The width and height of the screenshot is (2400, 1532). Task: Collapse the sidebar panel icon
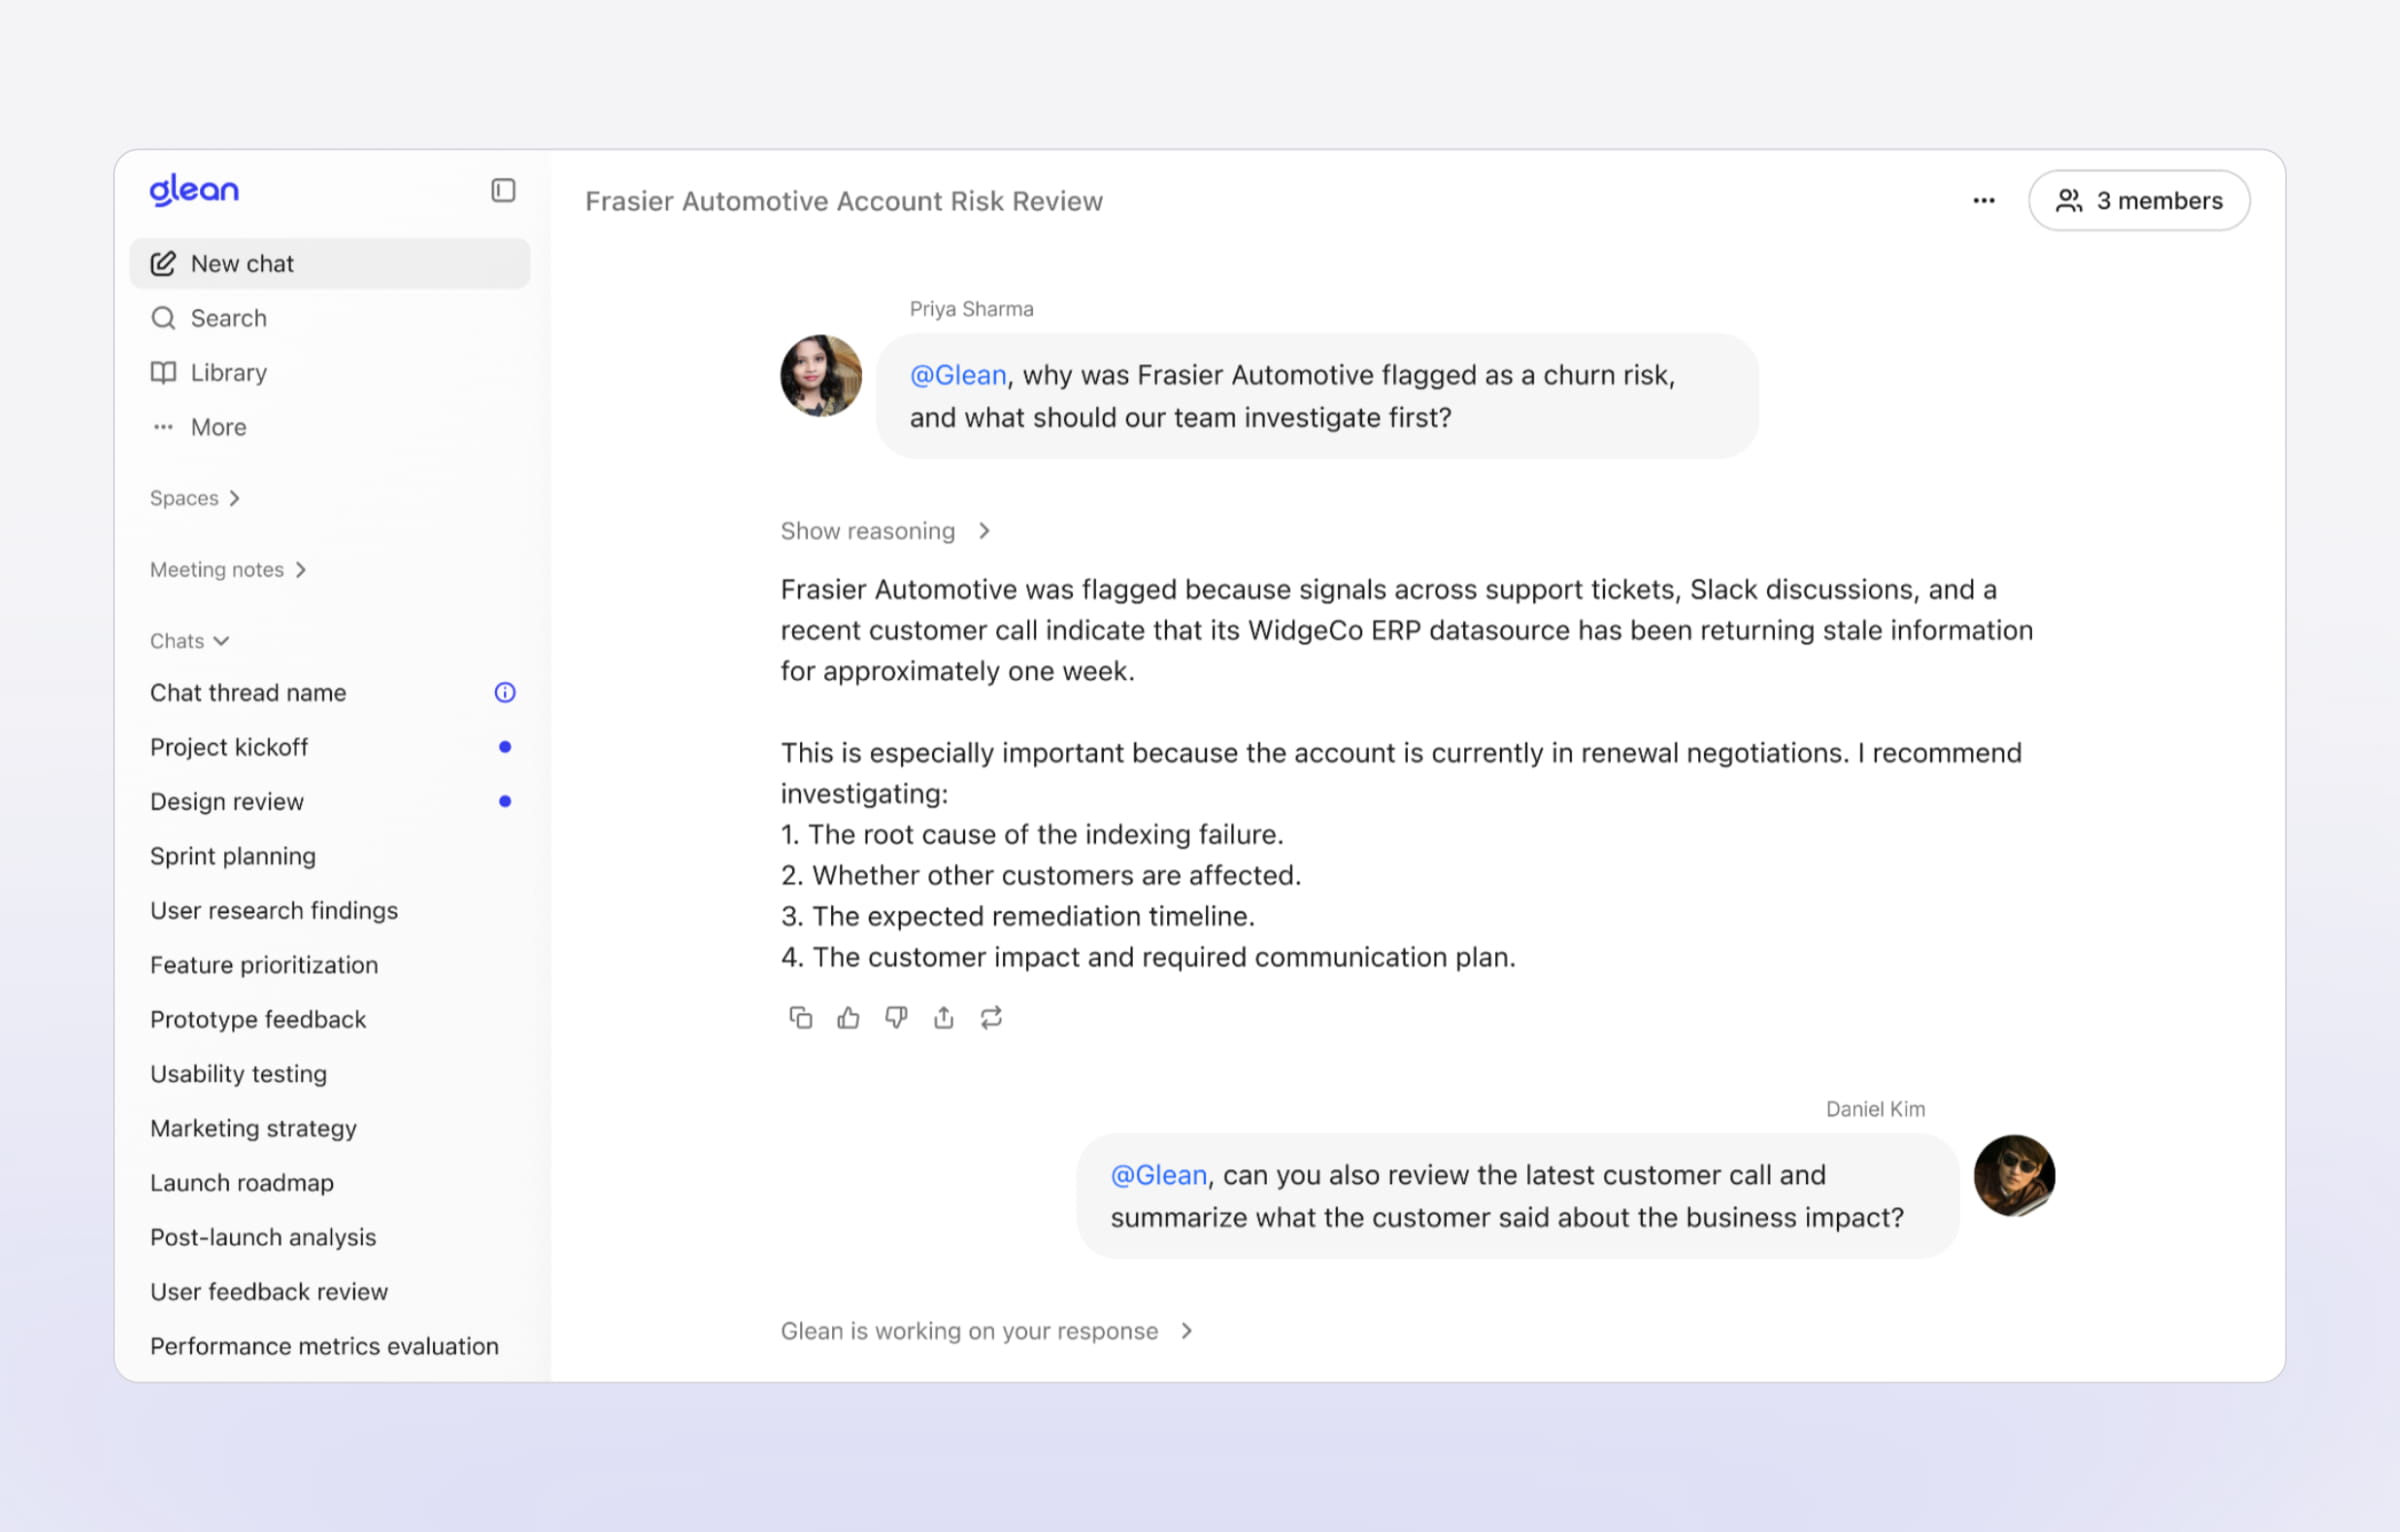(x=503, y=190)
